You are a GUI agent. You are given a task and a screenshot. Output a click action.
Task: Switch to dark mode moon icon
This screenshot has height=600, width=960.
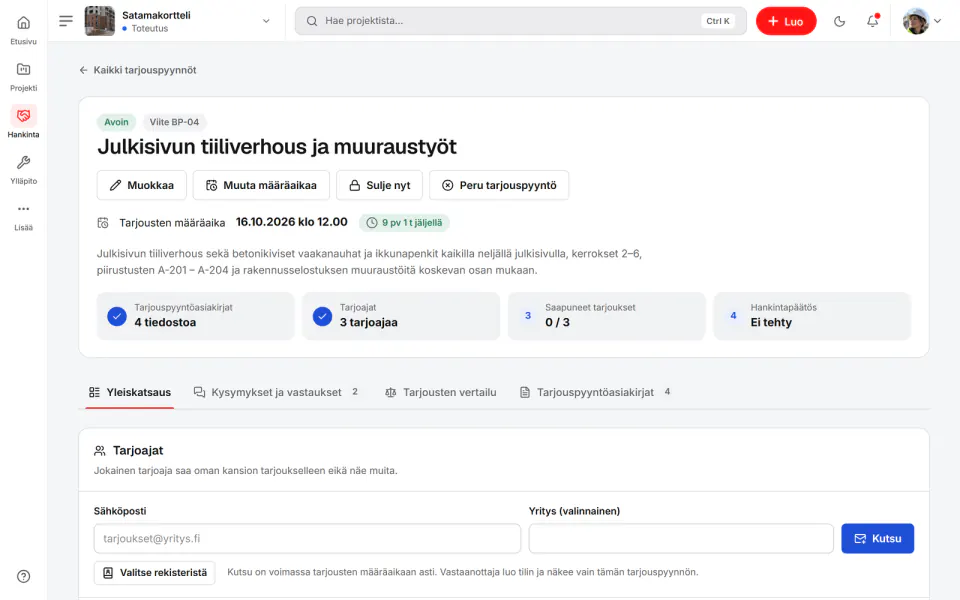coord(839,21)
